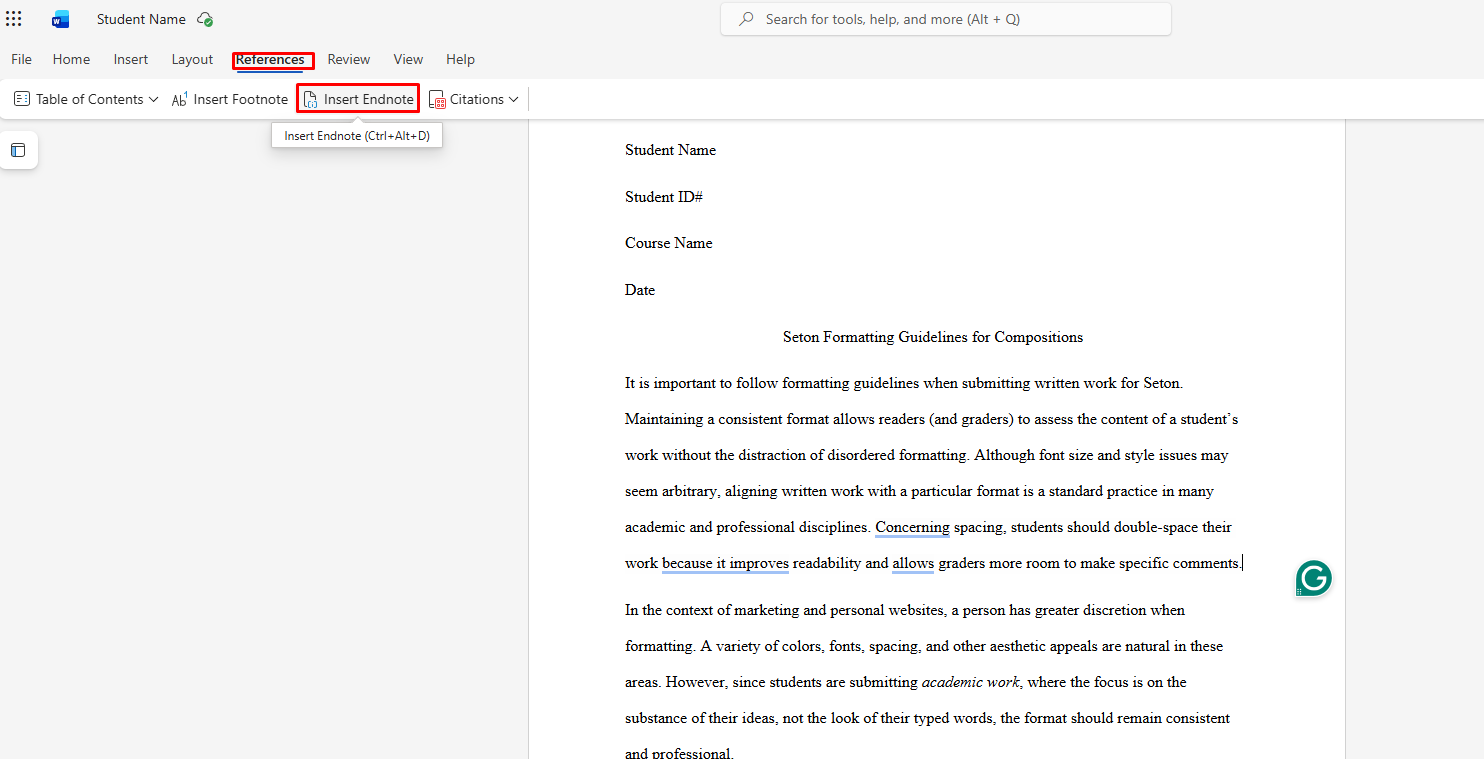This screenshot has height=759, width=1484.
Task: Click the Citations icon
Action: tap(437, 99)
